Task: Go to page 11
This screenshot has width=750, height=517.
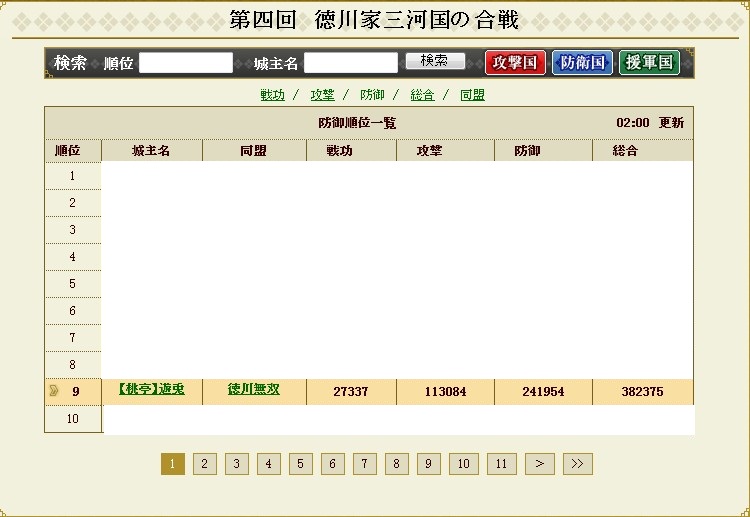Action: 502,464
